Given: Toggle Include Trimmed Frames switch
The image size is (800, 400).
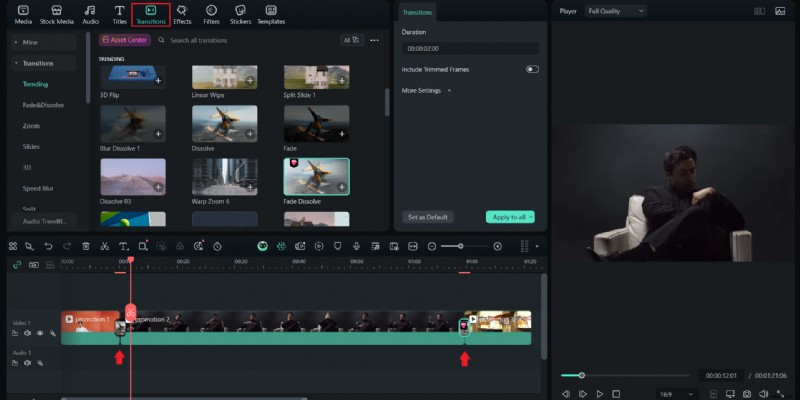Looking at the screenshot, I should [532, 69].
